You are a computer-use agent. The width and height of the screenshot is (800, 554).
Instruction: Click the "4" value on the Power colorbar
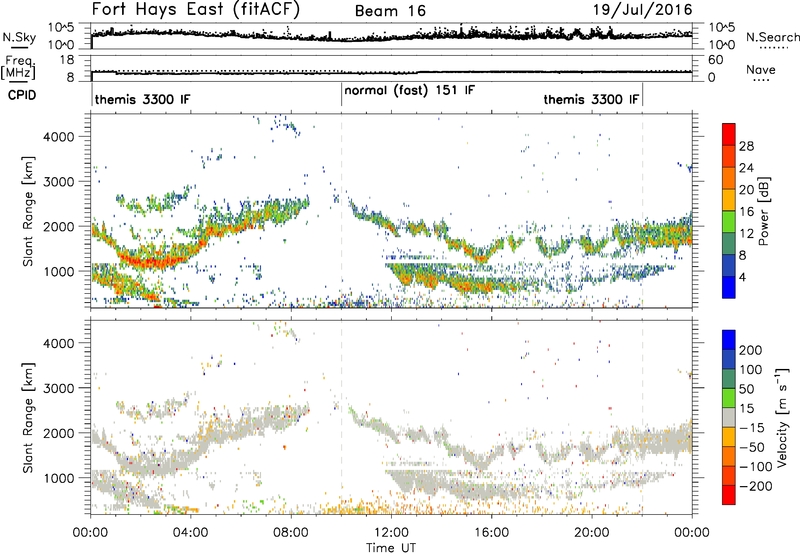click(x=742, y=277)
